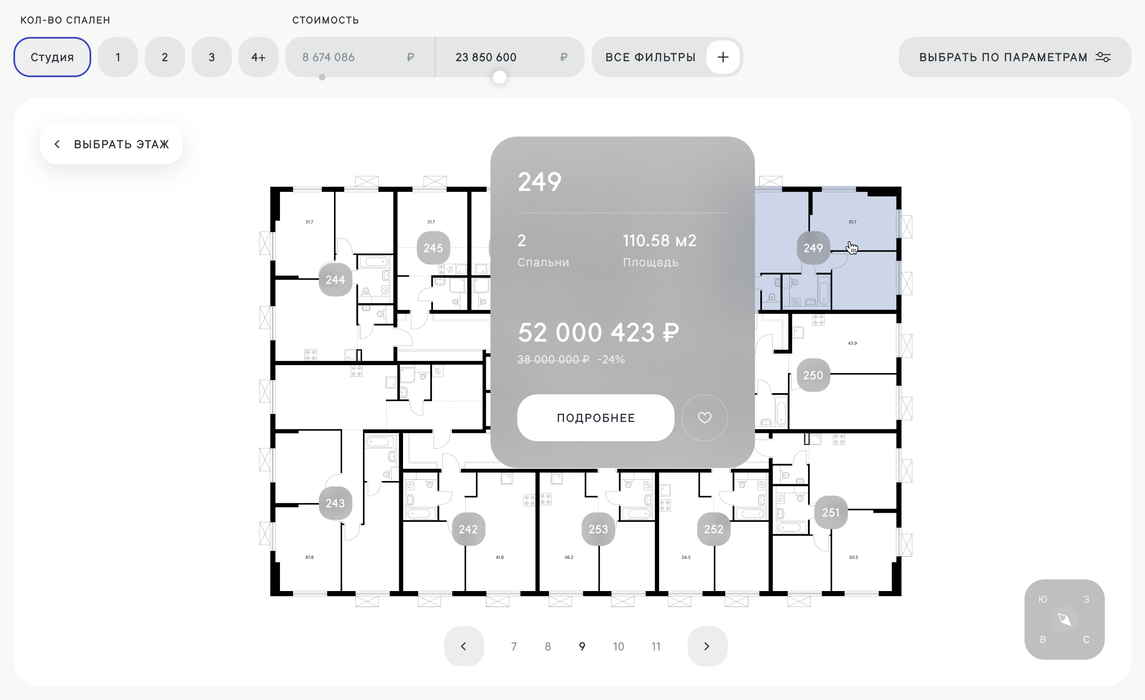Open the Все фильтры panel

(667, 57)
